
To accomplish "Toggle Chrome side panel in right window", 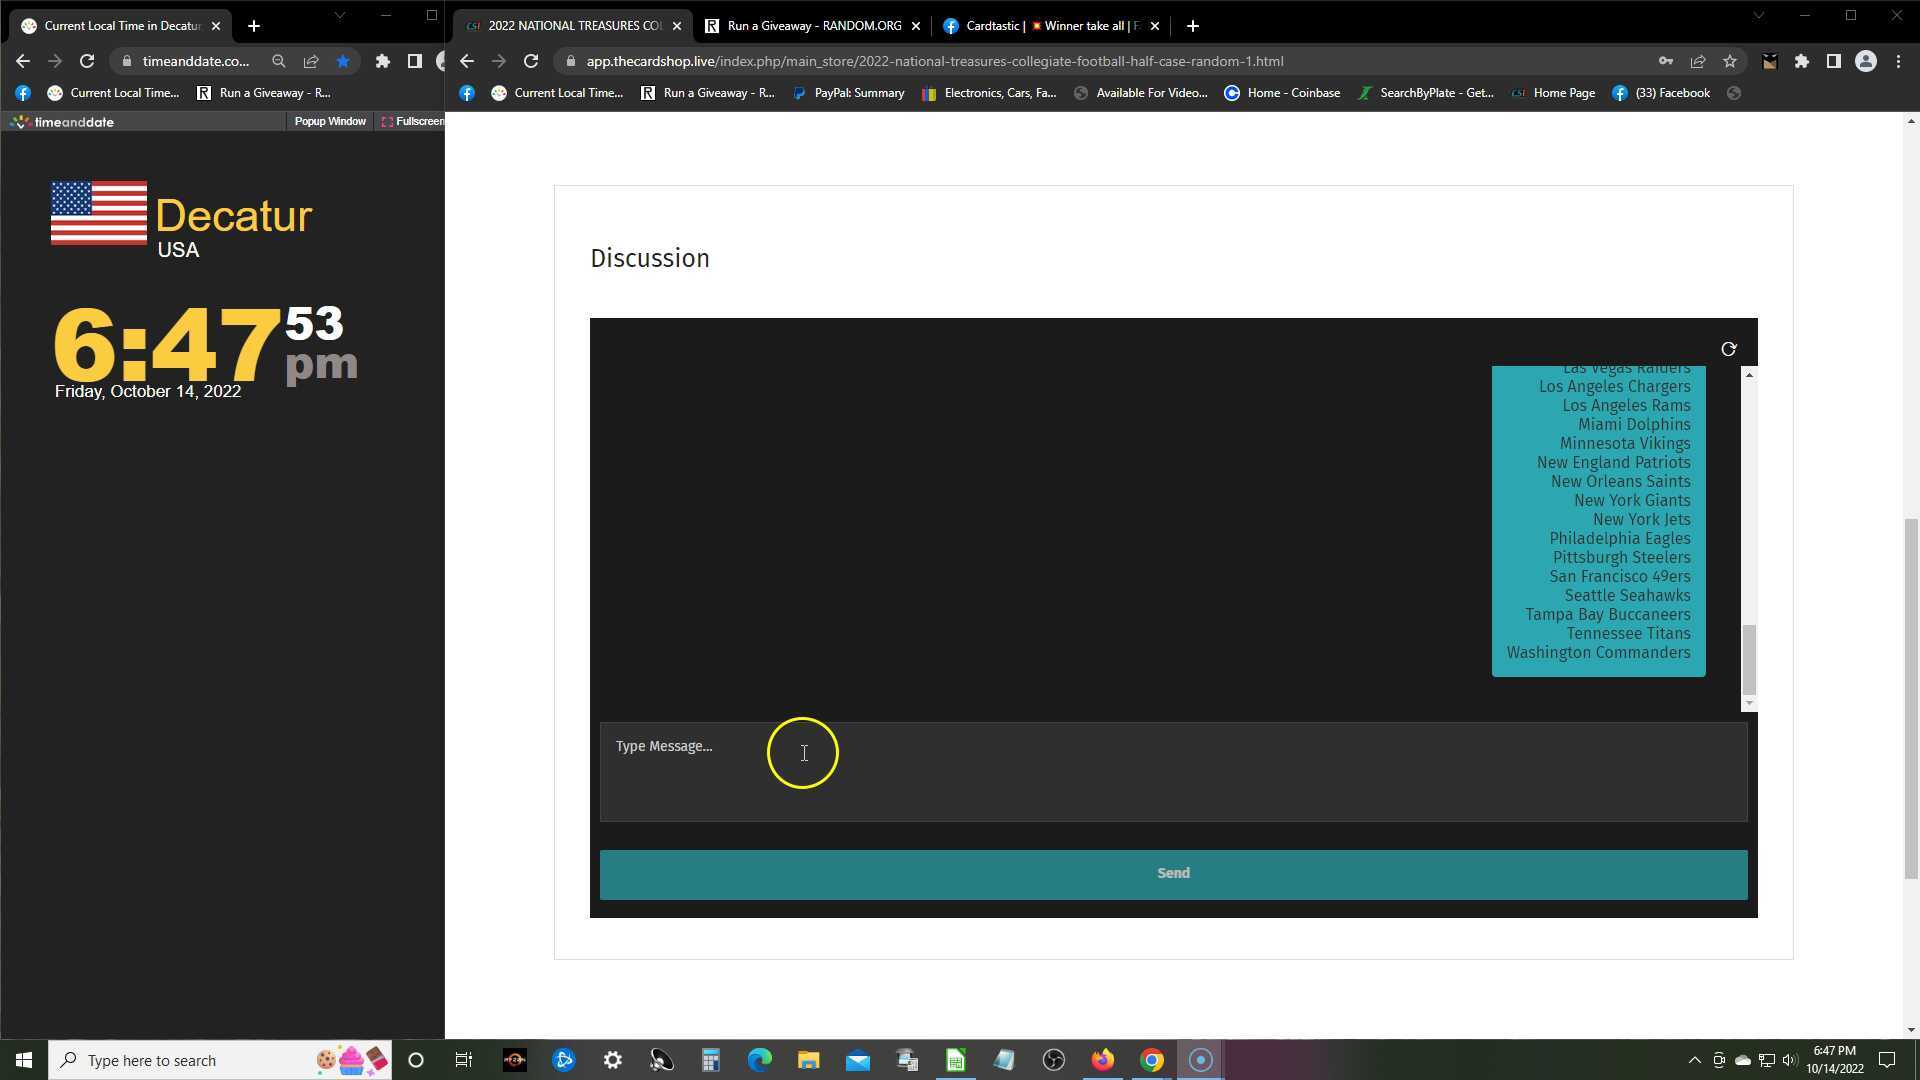I will (1833, 61).
